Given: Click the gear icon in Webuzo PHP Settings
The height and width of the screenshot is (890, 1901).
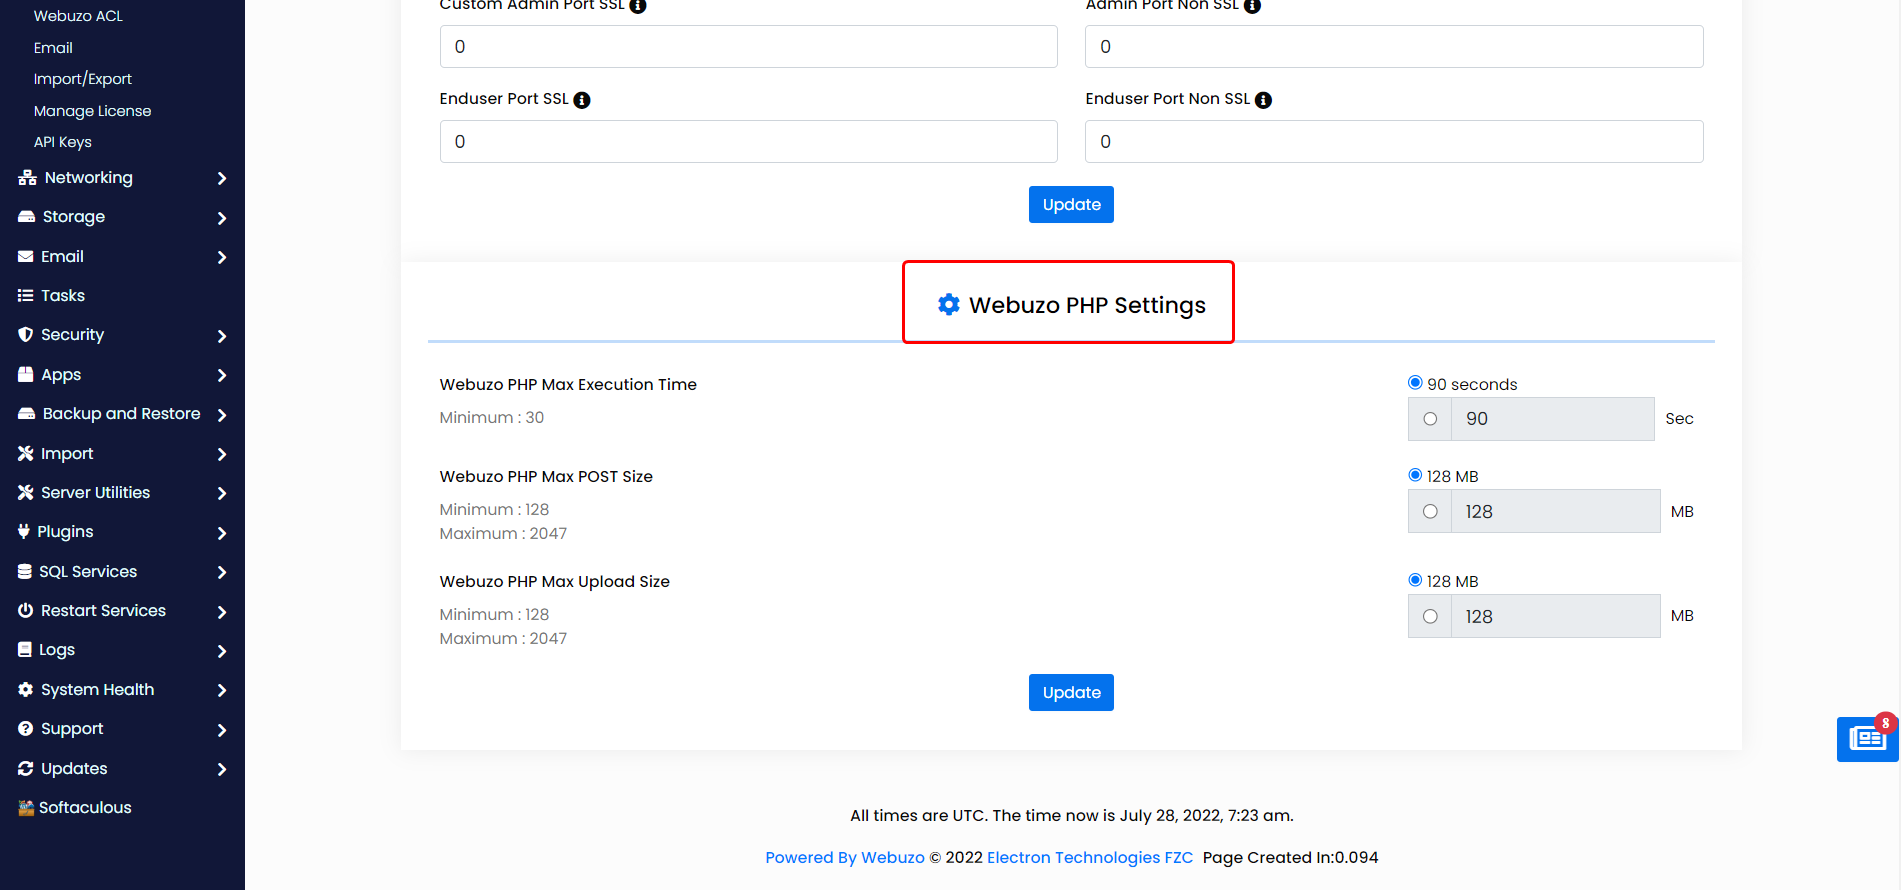Looking at the screenshot, I should (x=948, y=305).
